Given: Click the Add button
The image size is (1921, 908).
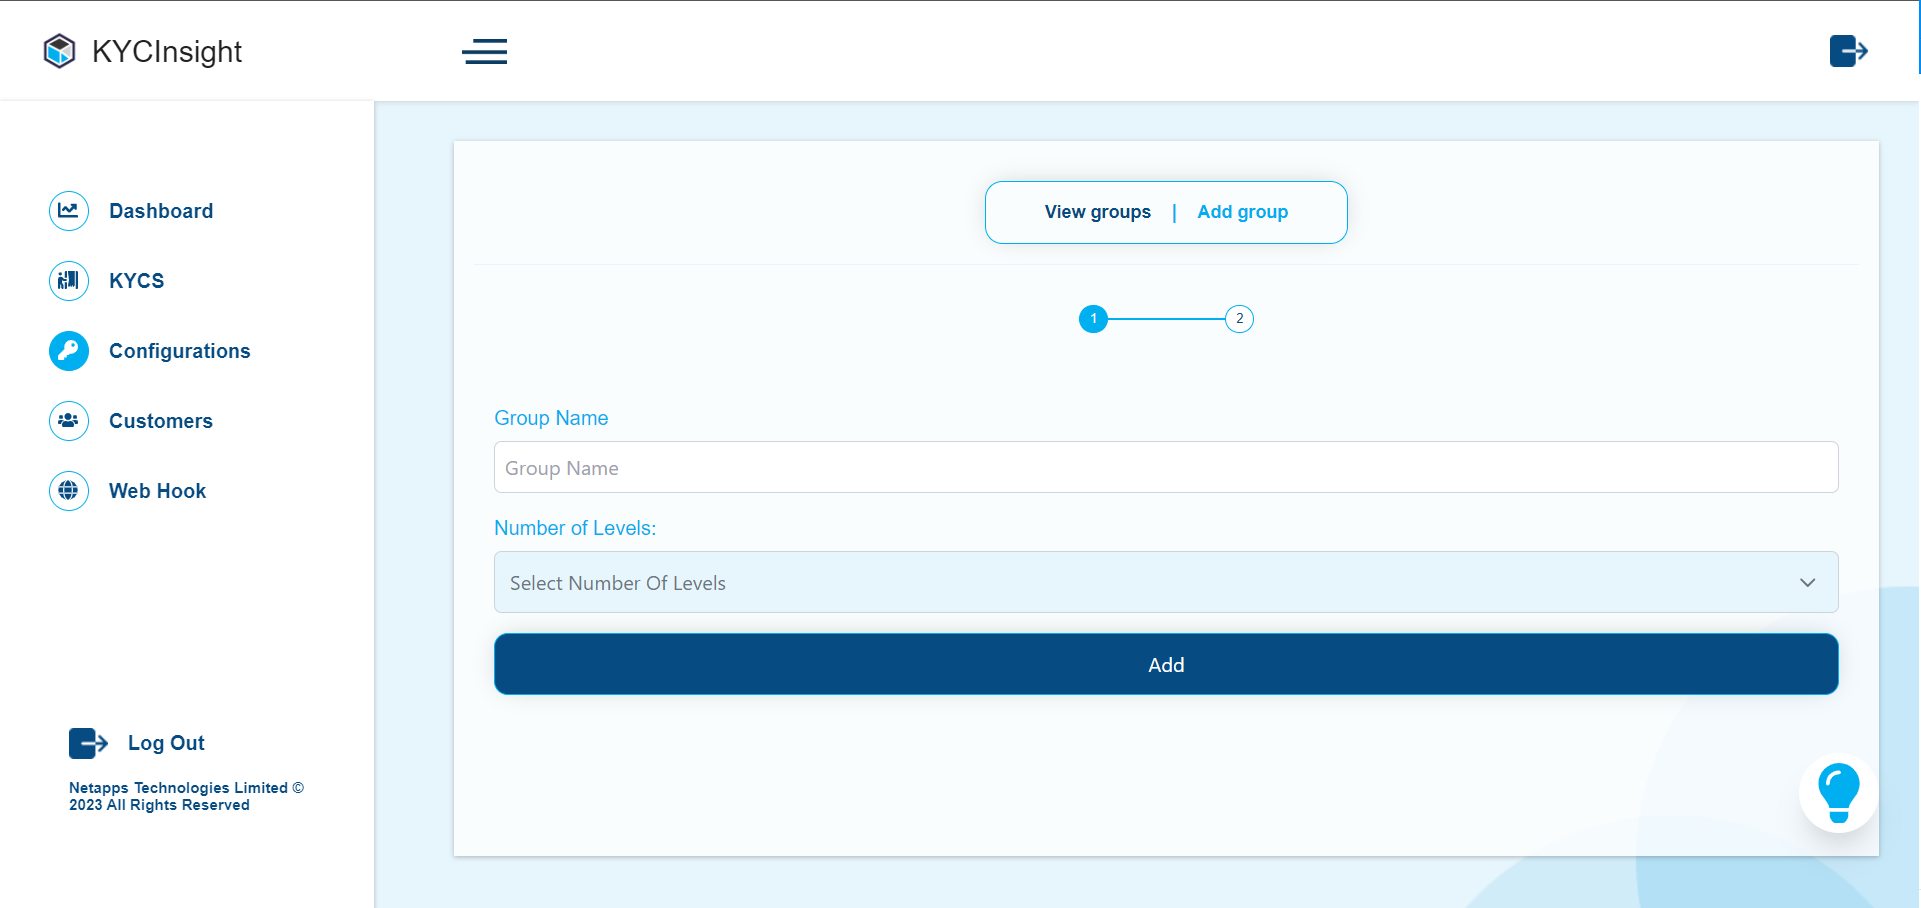Looking at the screenshot, I should point(1166,664).
